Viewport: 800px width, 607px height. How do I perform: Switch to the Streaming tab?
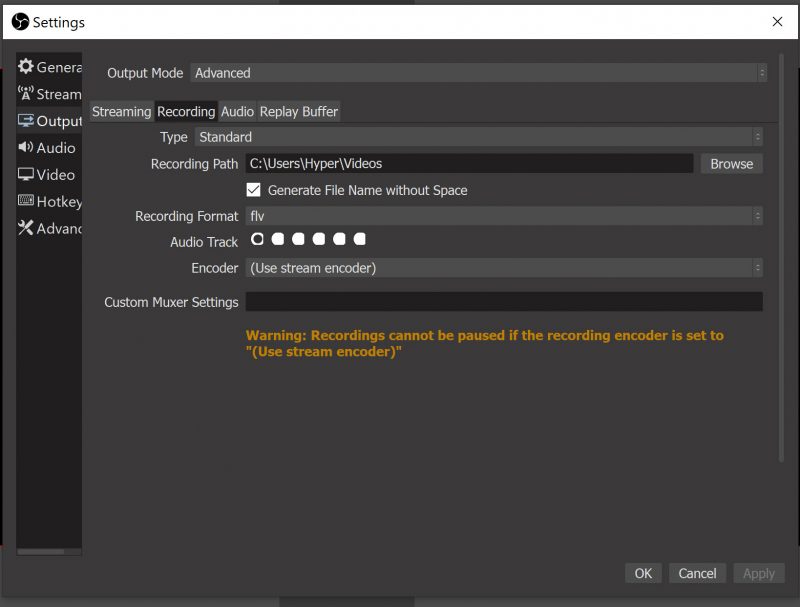(x=121, y=112)
